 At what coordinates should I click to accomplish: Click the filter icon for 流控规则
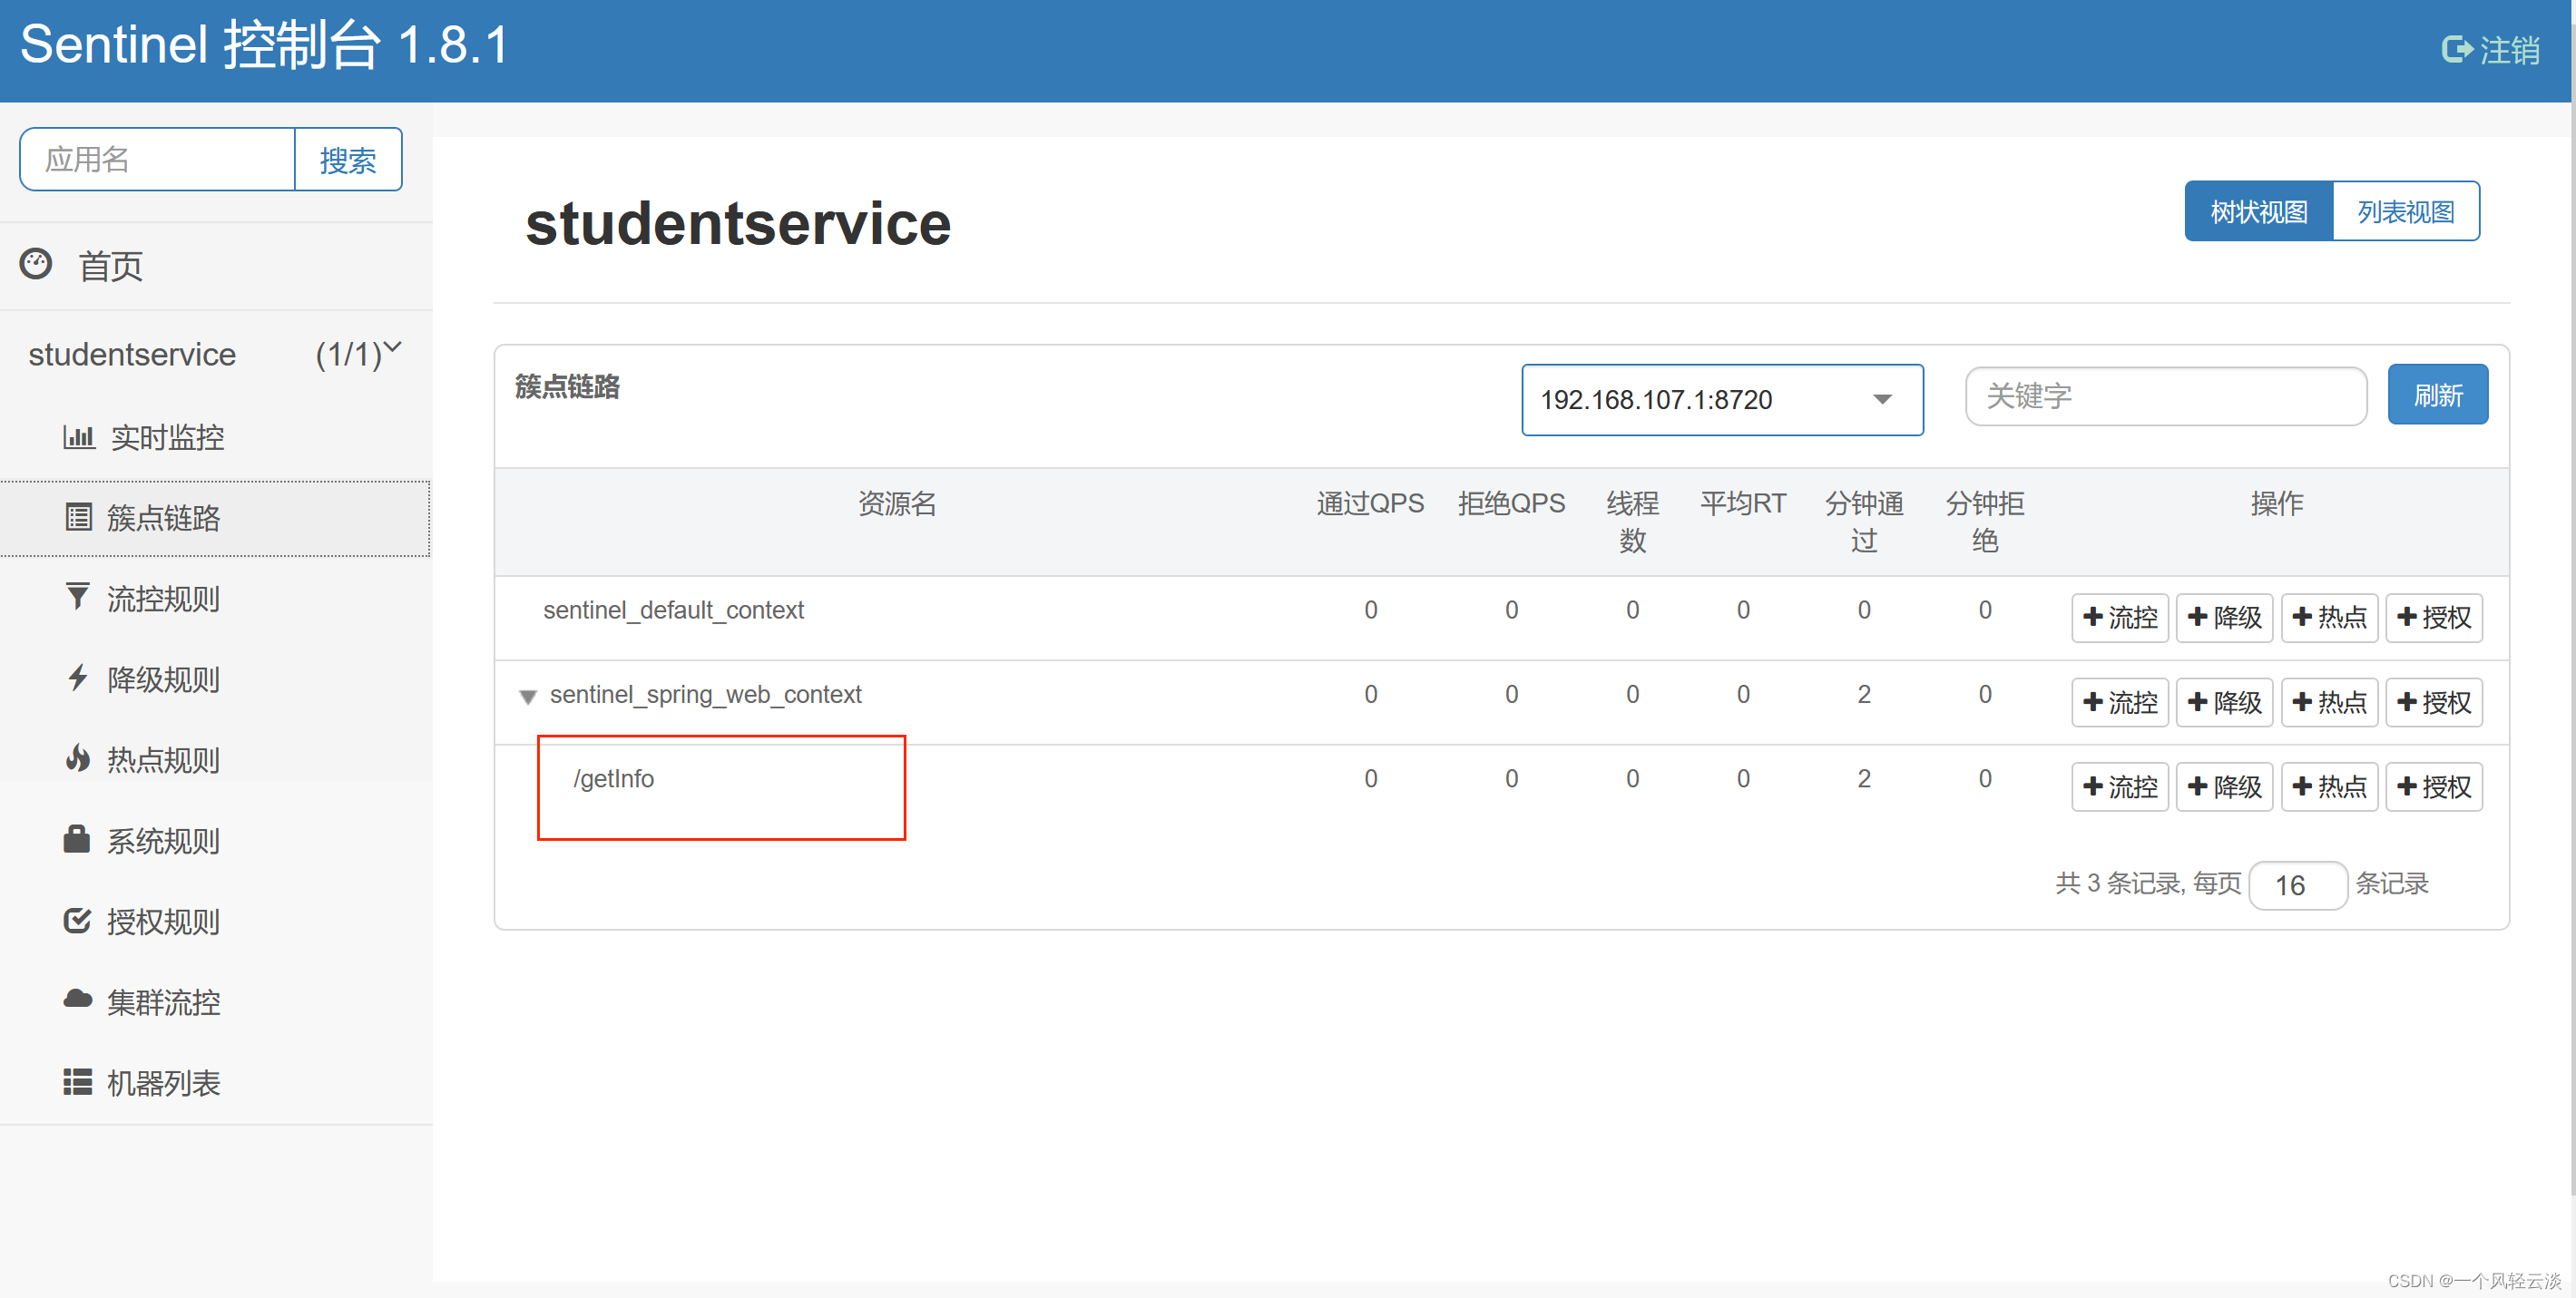77,597
